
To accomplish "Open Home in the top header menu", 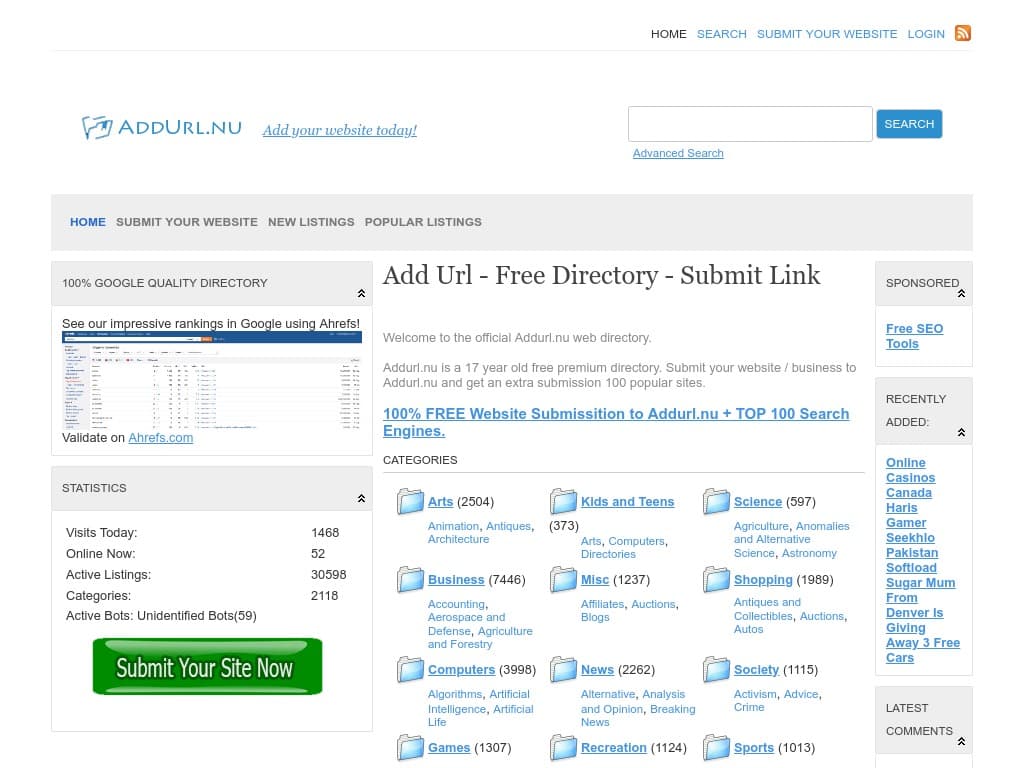I will pos(668,34).
